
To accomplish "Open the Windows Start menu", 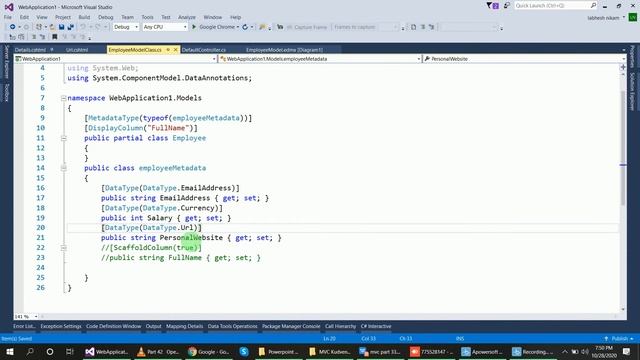I will click(10, 351).
